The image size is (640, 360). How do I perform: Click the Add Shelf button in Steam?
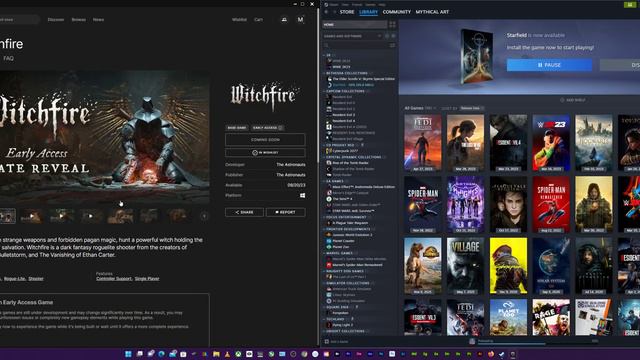(573, 100)
